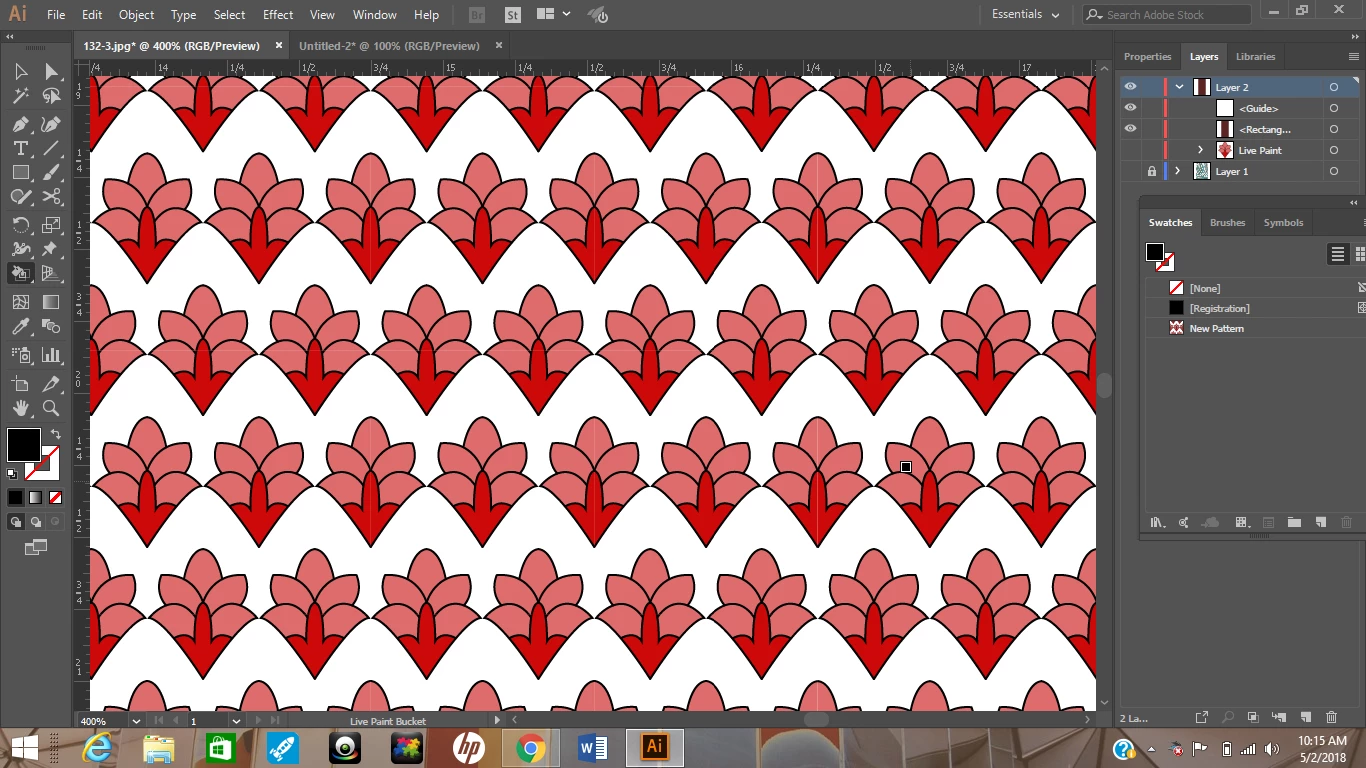This screenshot has width=1366, height=768.
Task: Select the Live Paint Bucket tool
Action: click(20, 273)
